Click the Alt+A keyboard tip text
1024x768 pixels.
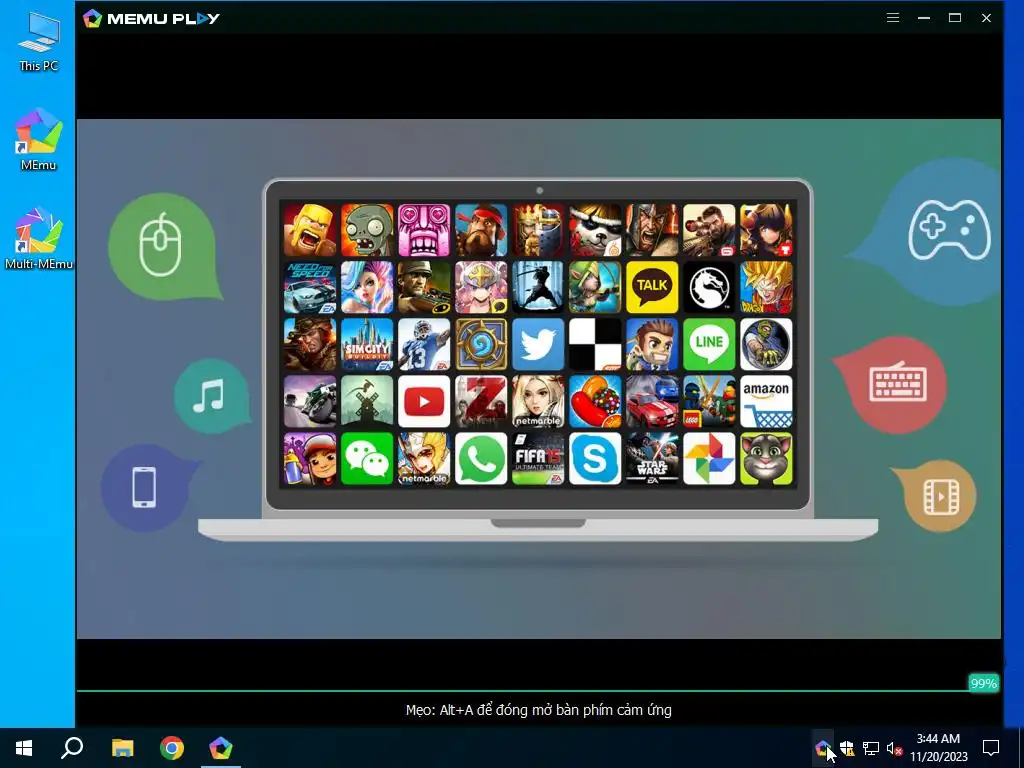click(x=538, y=710)
